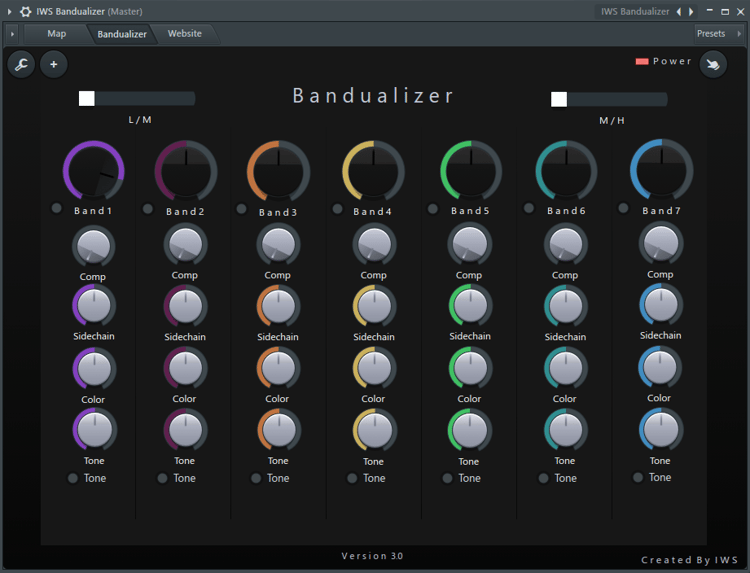Click the Band 2 Comp knob
Viewport: 750px width, 573px height.
[x=186, y=245]
